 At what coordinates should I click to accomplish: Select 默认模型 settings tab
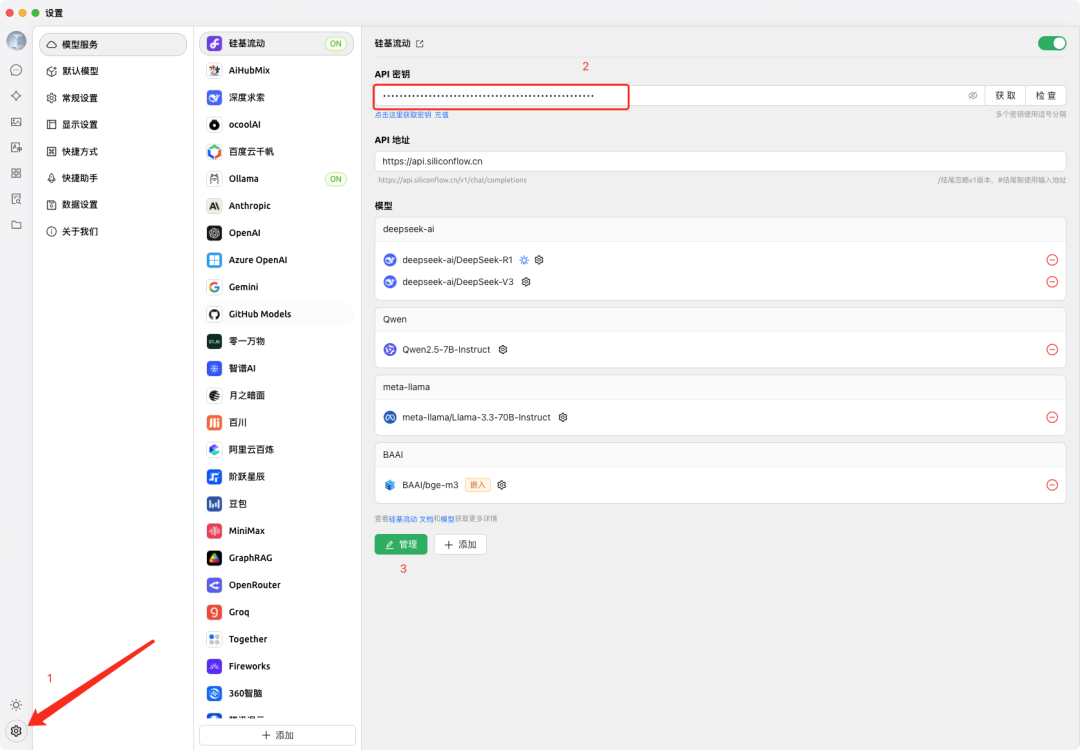click(113, 71)
